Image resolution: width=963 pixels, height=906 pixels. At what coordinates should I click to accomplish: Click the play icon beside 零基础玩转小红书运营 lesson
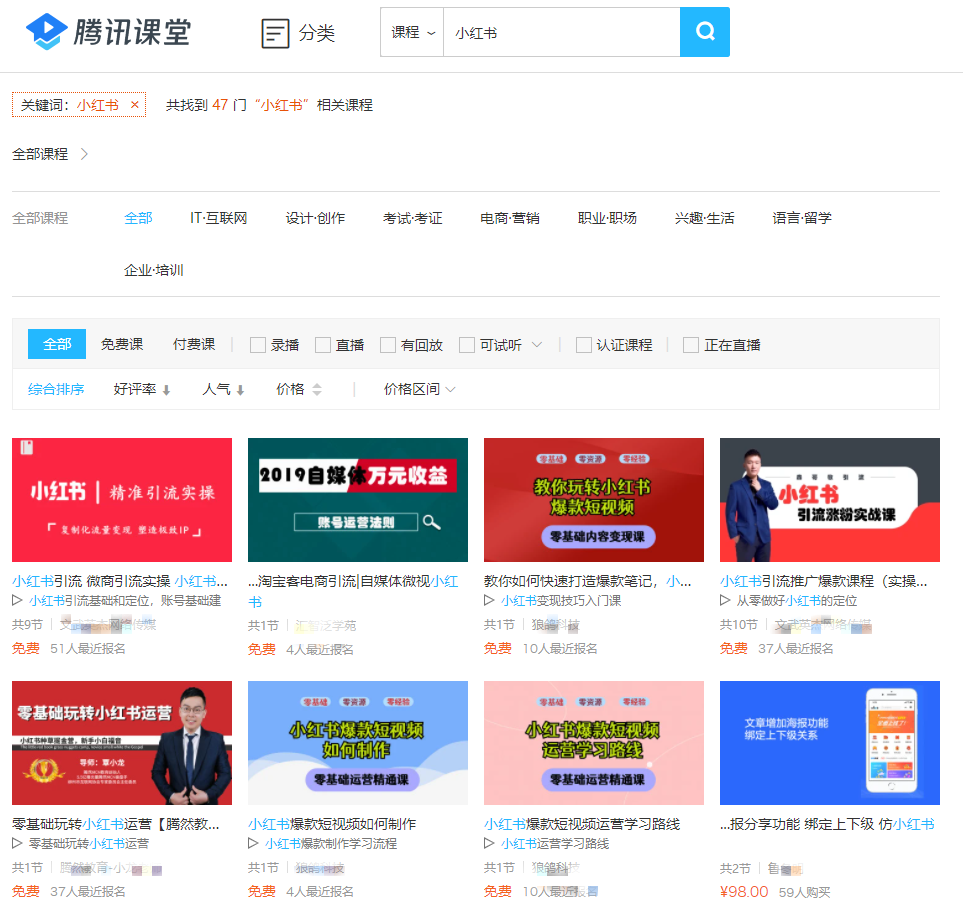point(17,843)
